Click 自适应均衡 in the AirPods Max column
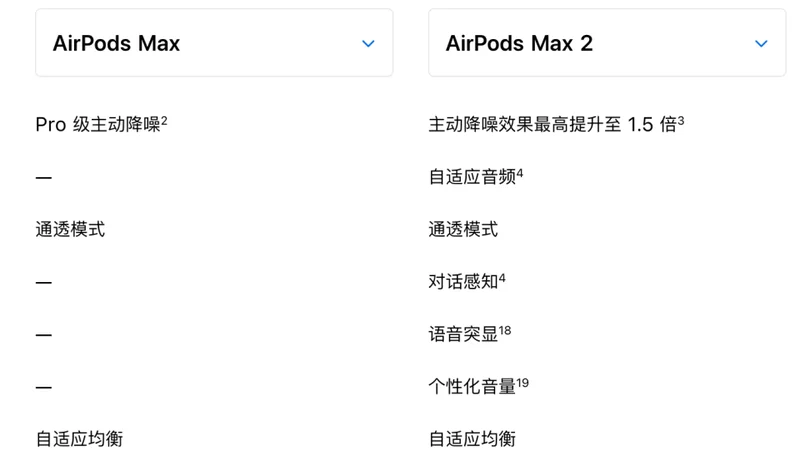Viewport: 800px width, 465px height. pos(79,438)
